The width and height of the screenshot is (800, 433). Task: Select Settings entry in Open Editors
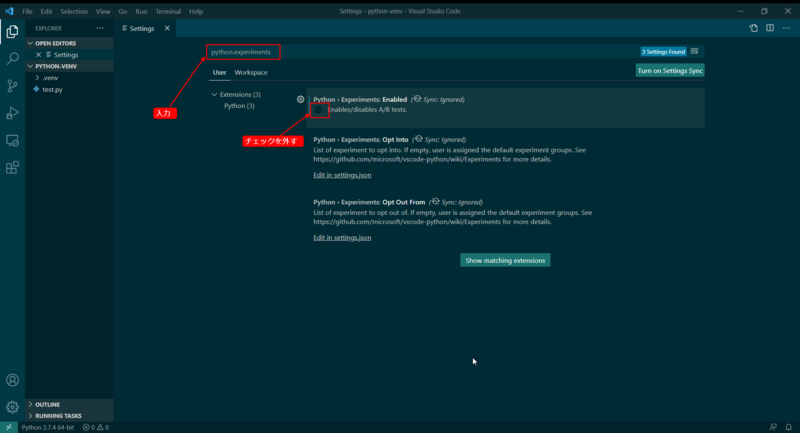click(x=66, y=55)
